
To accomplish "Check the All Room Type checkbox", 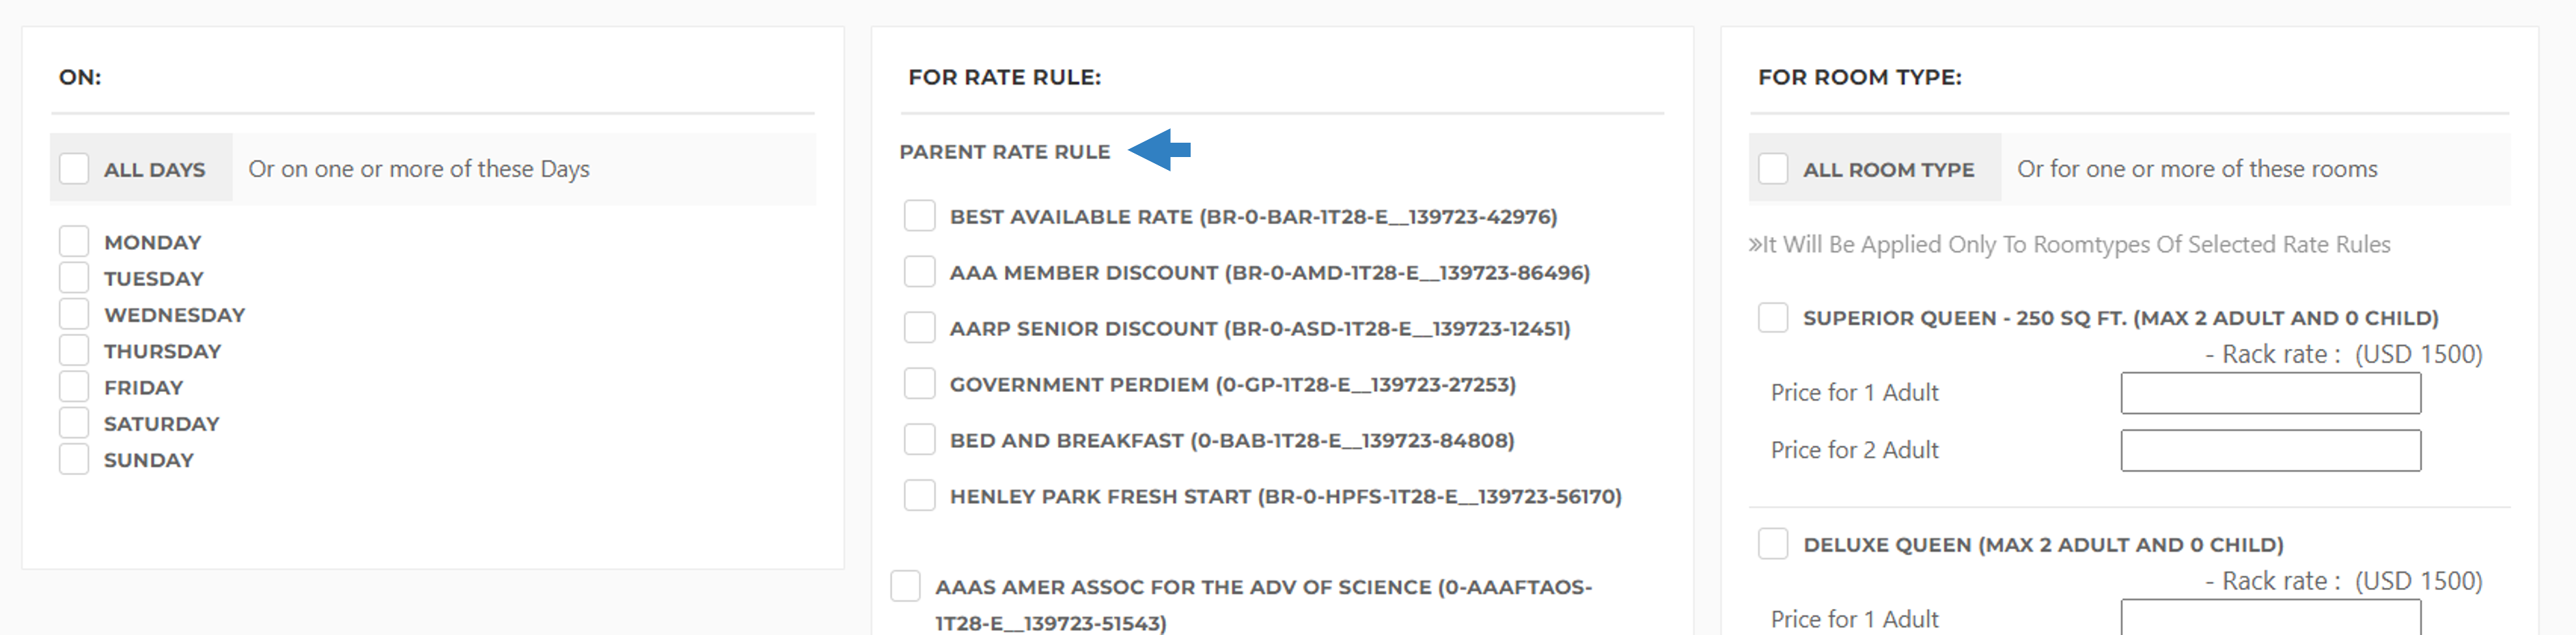I will (1773, 168).
